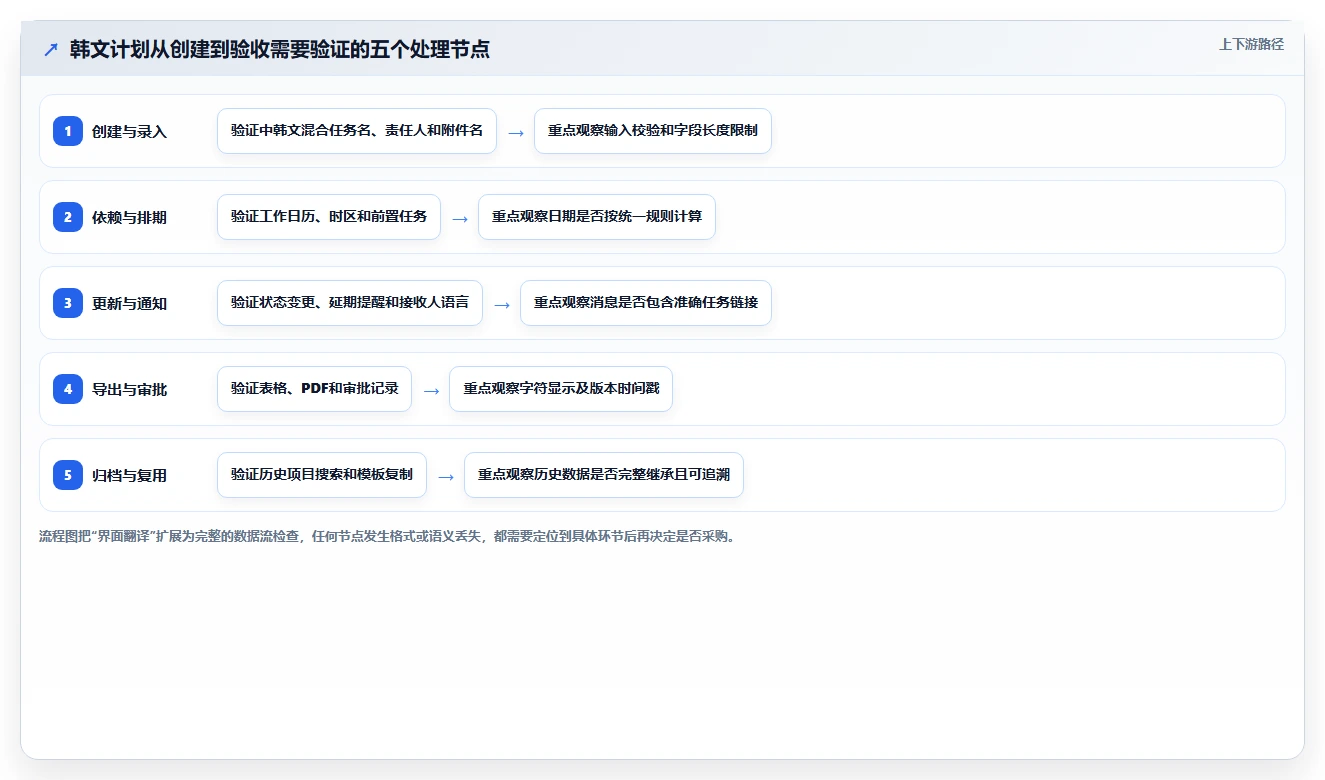Image resolution: width=1325 pixels, height=780 pixels.
Task: Click the step number 1 badge
Action: (68, 131)
